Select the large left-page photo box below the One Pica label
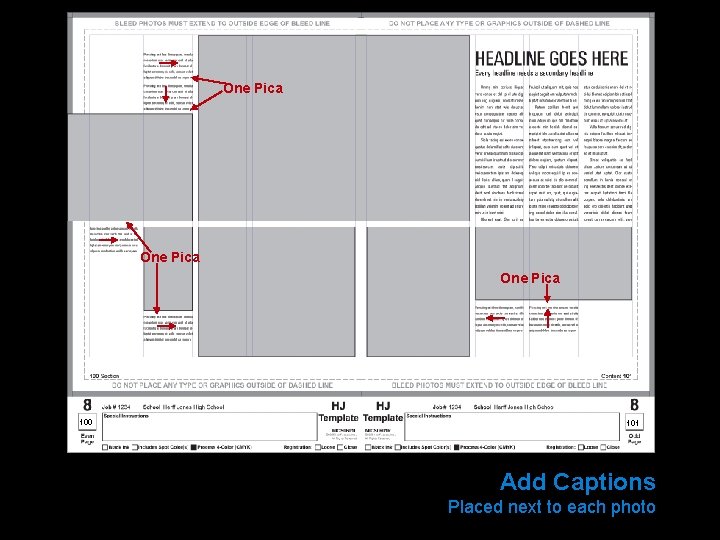 tap(276, 292)
